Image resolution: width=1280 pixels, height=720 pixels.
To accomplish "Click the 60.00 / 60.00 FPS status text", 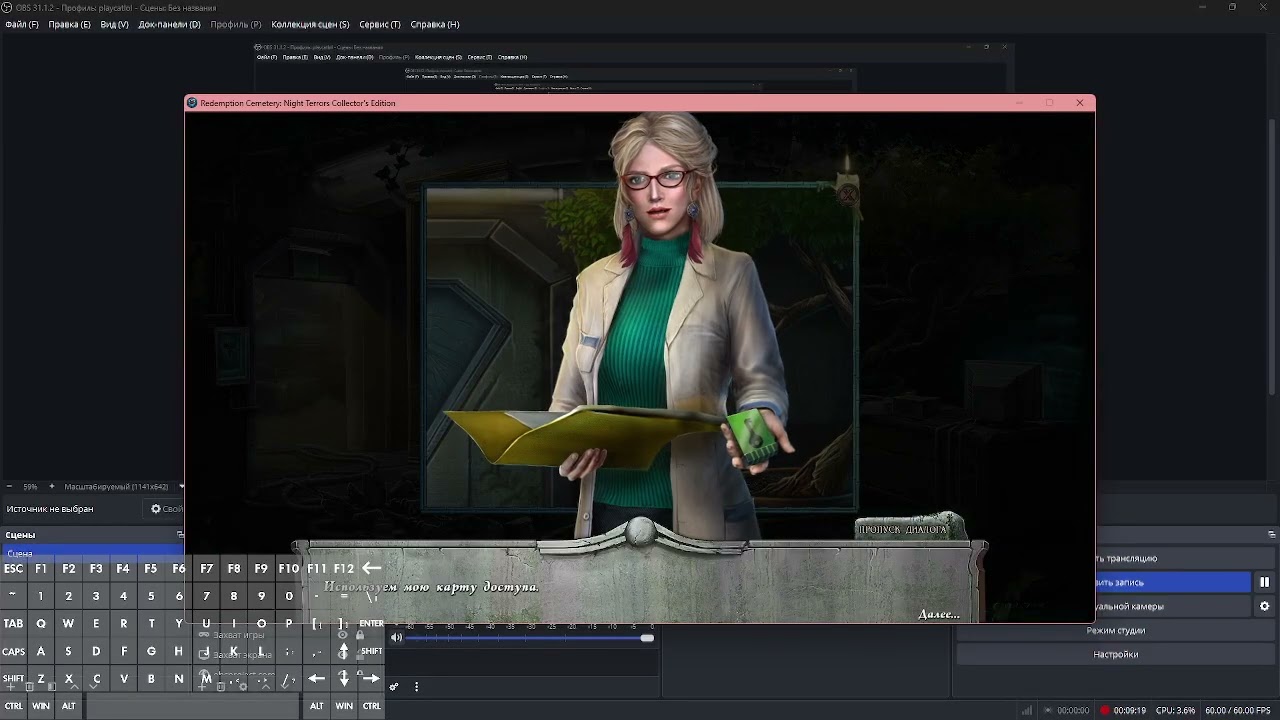I will 1237,711.
